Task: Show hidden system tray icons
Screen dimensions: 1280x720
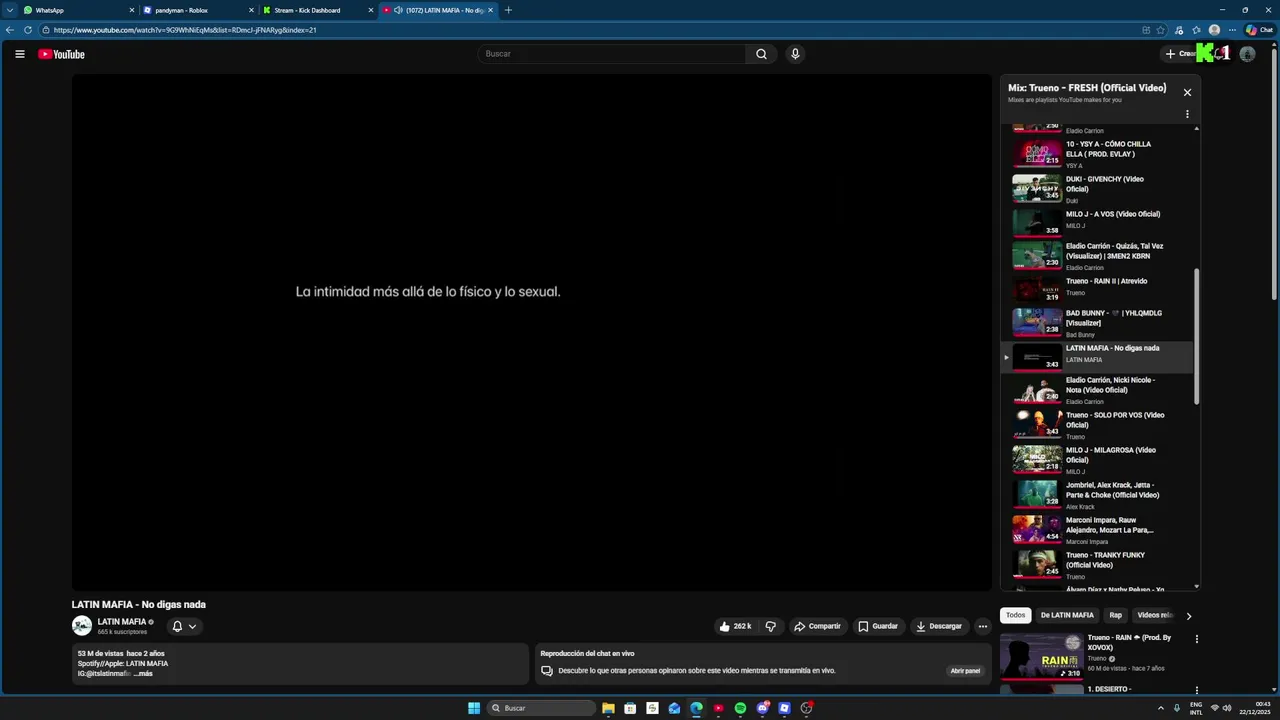Action: (x=1159, y=708)
